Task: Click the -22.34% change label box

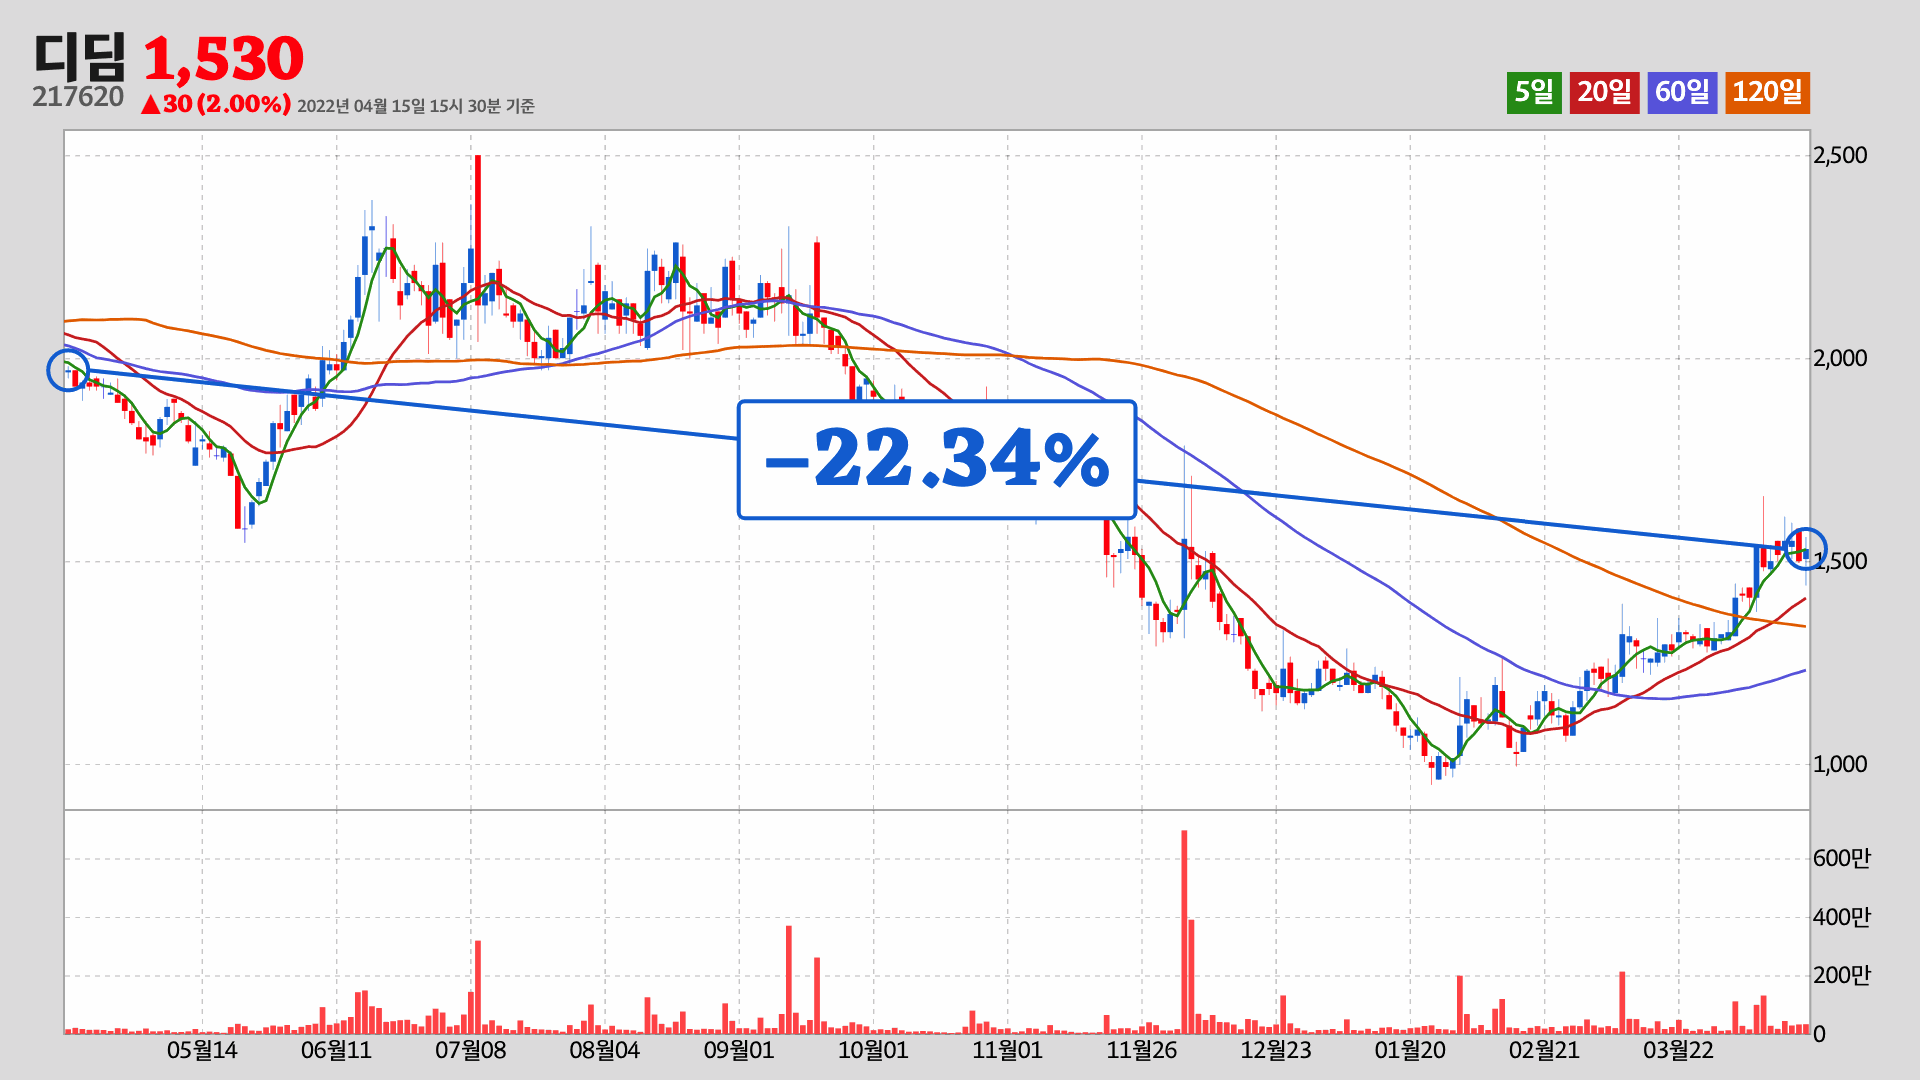Action: point(936,460)
